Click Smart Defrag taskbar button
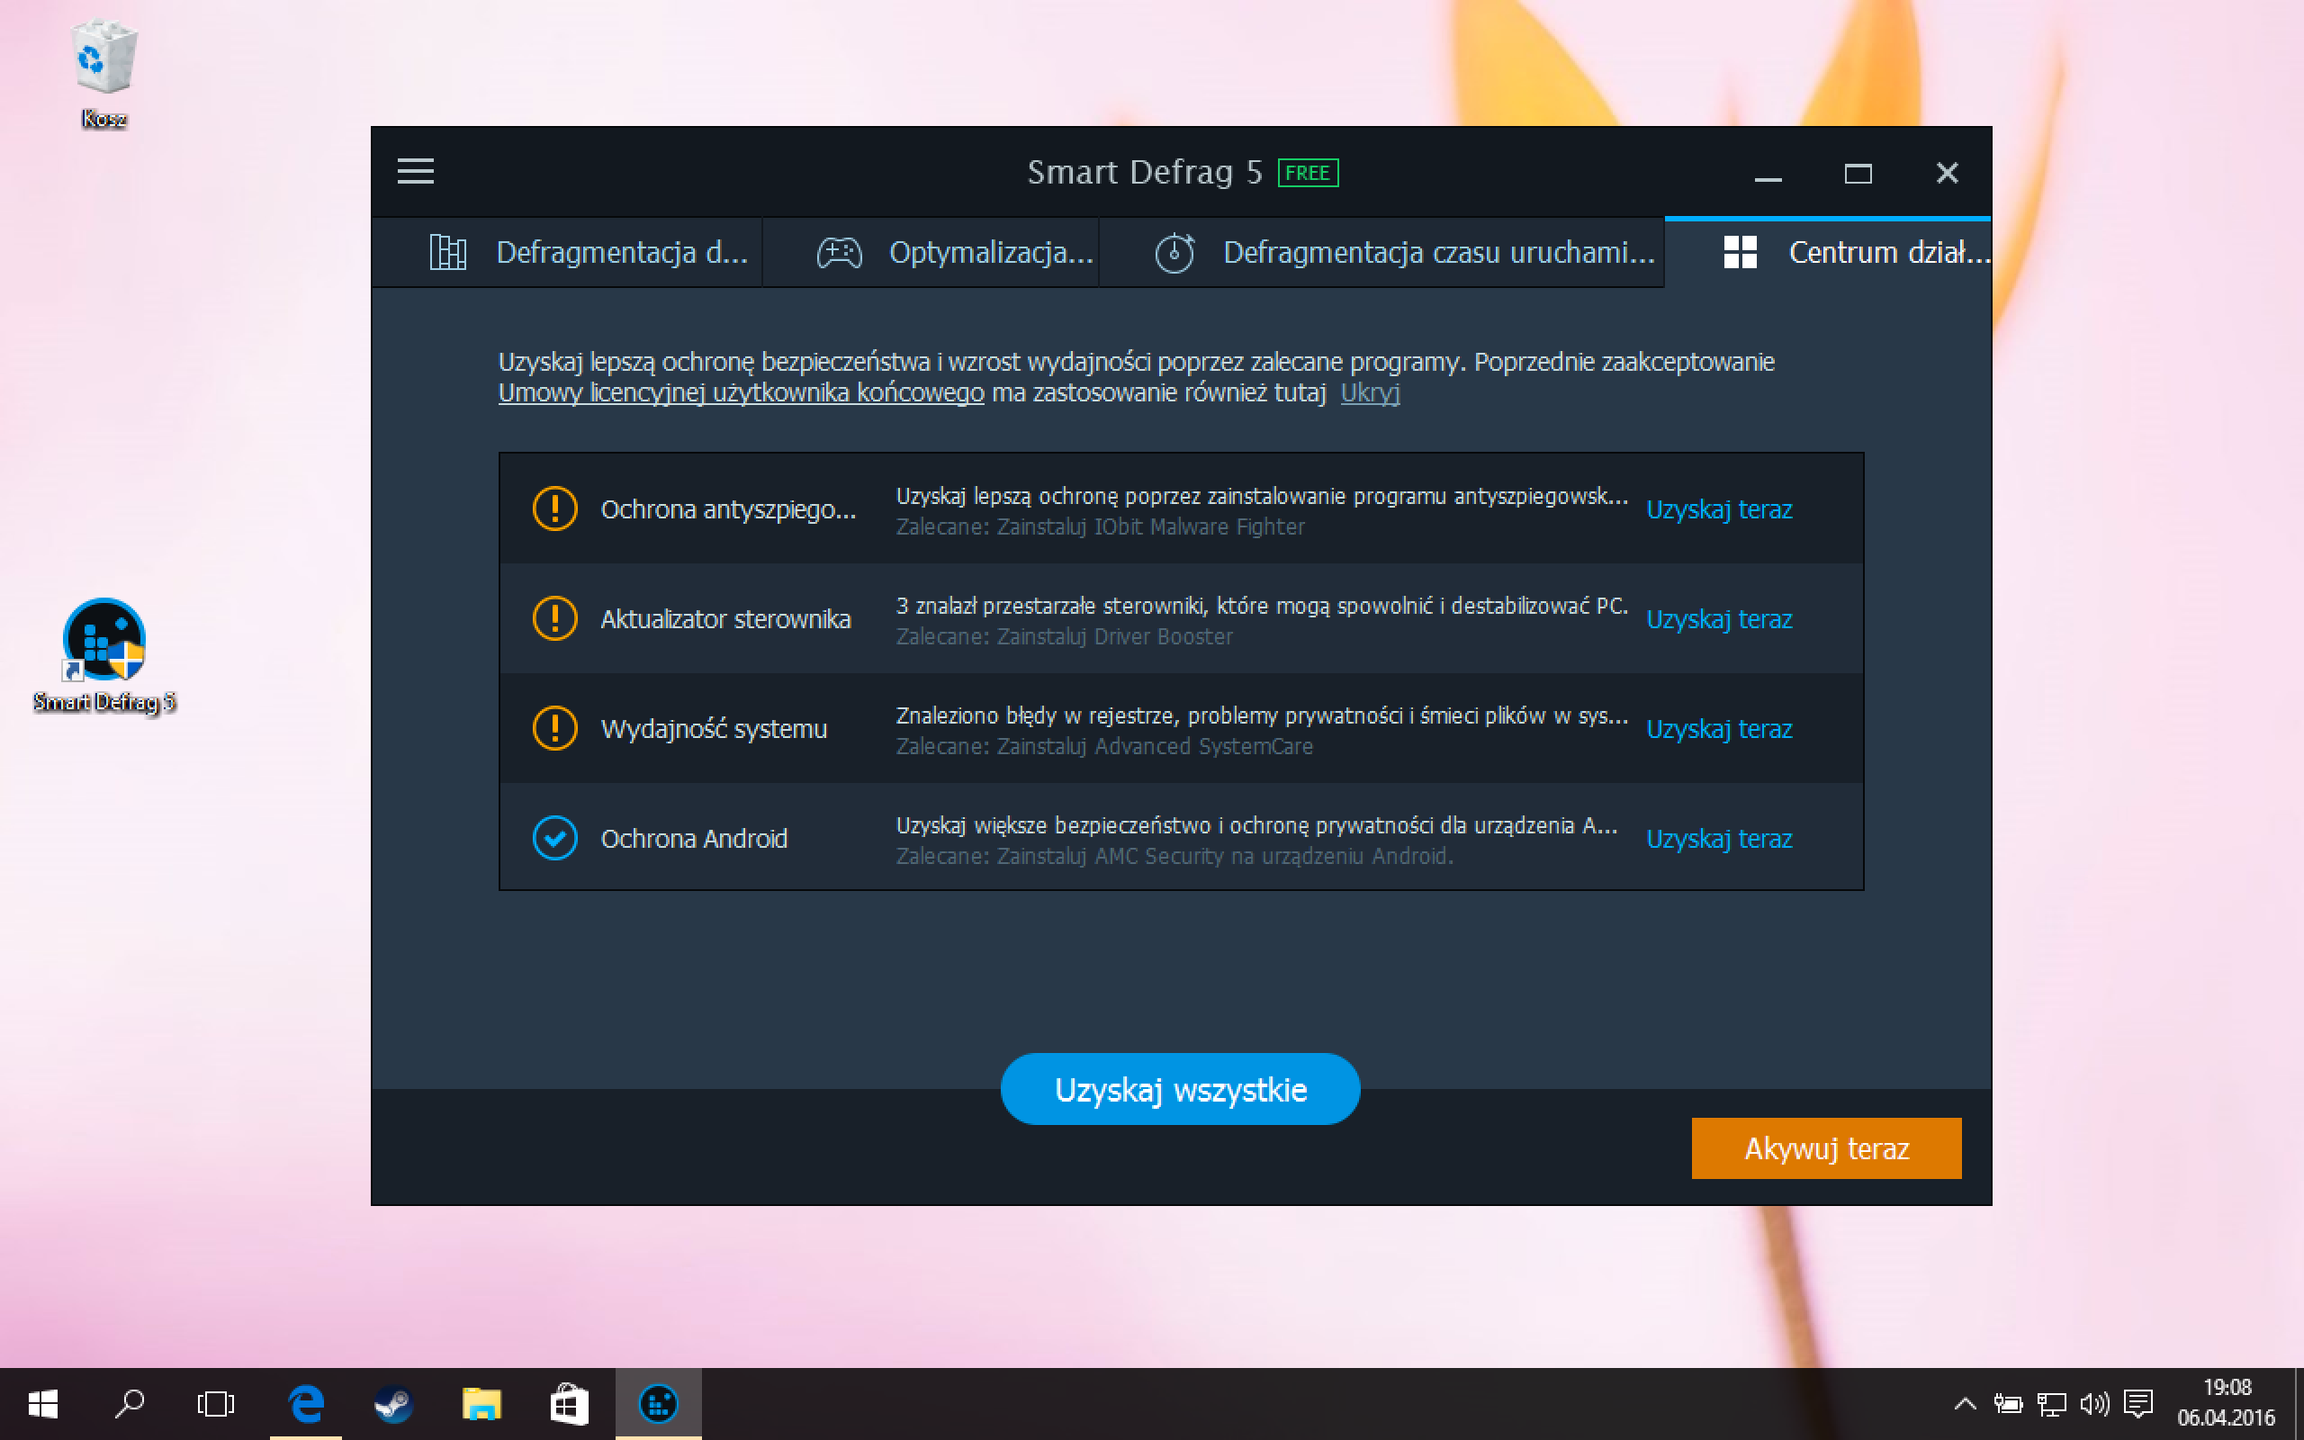This screenshot has height=1440, width=2304. click(x=658, y=1404)
